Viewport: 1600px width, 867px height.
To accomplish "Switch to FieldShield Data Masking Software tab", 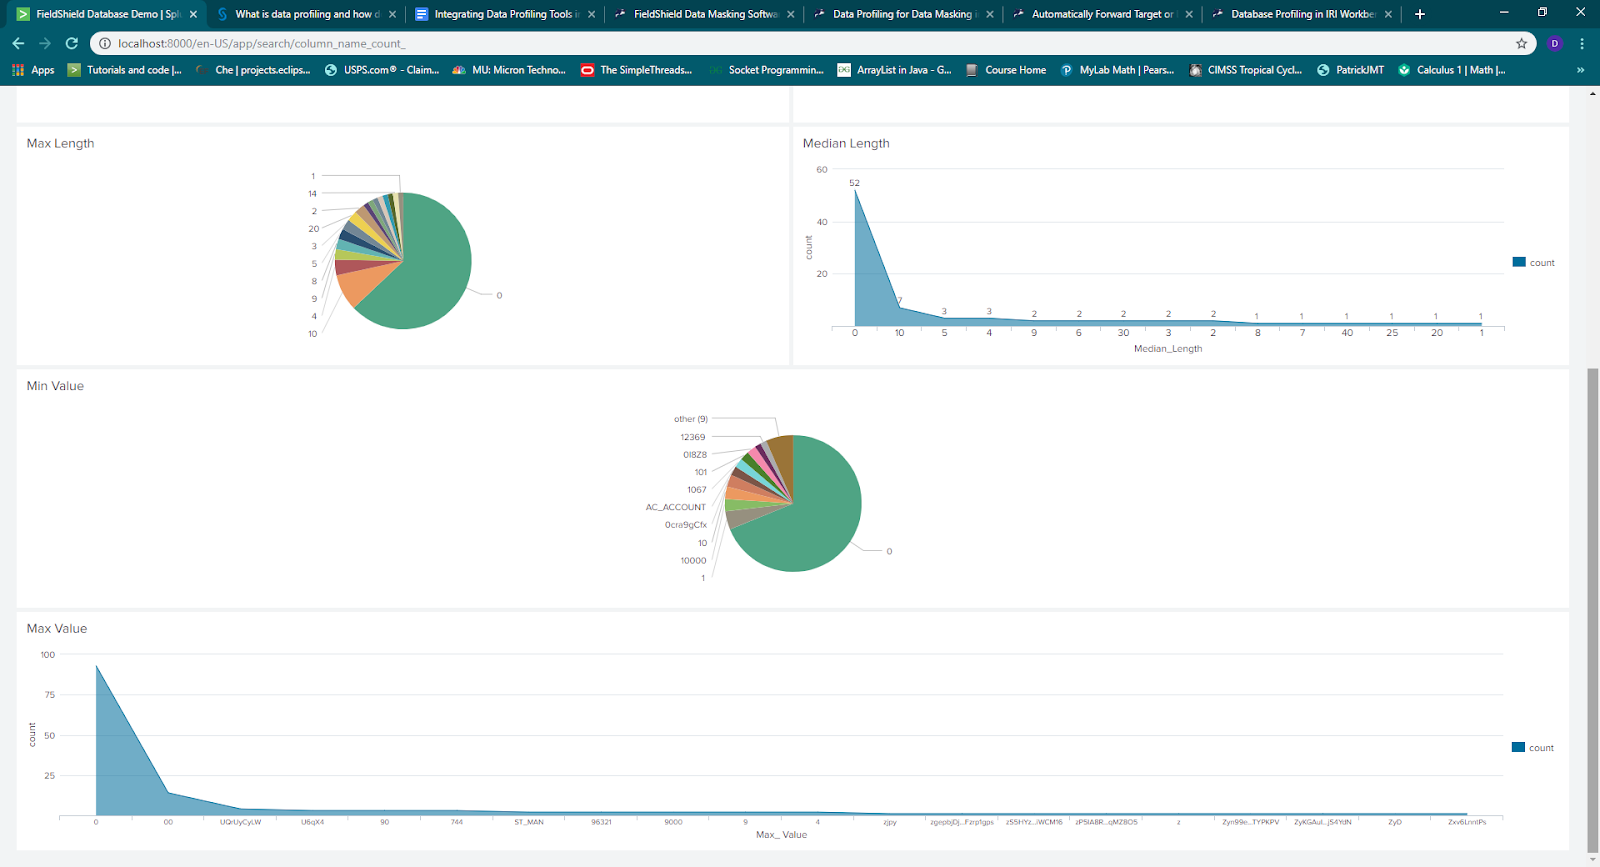I will 702,14.
